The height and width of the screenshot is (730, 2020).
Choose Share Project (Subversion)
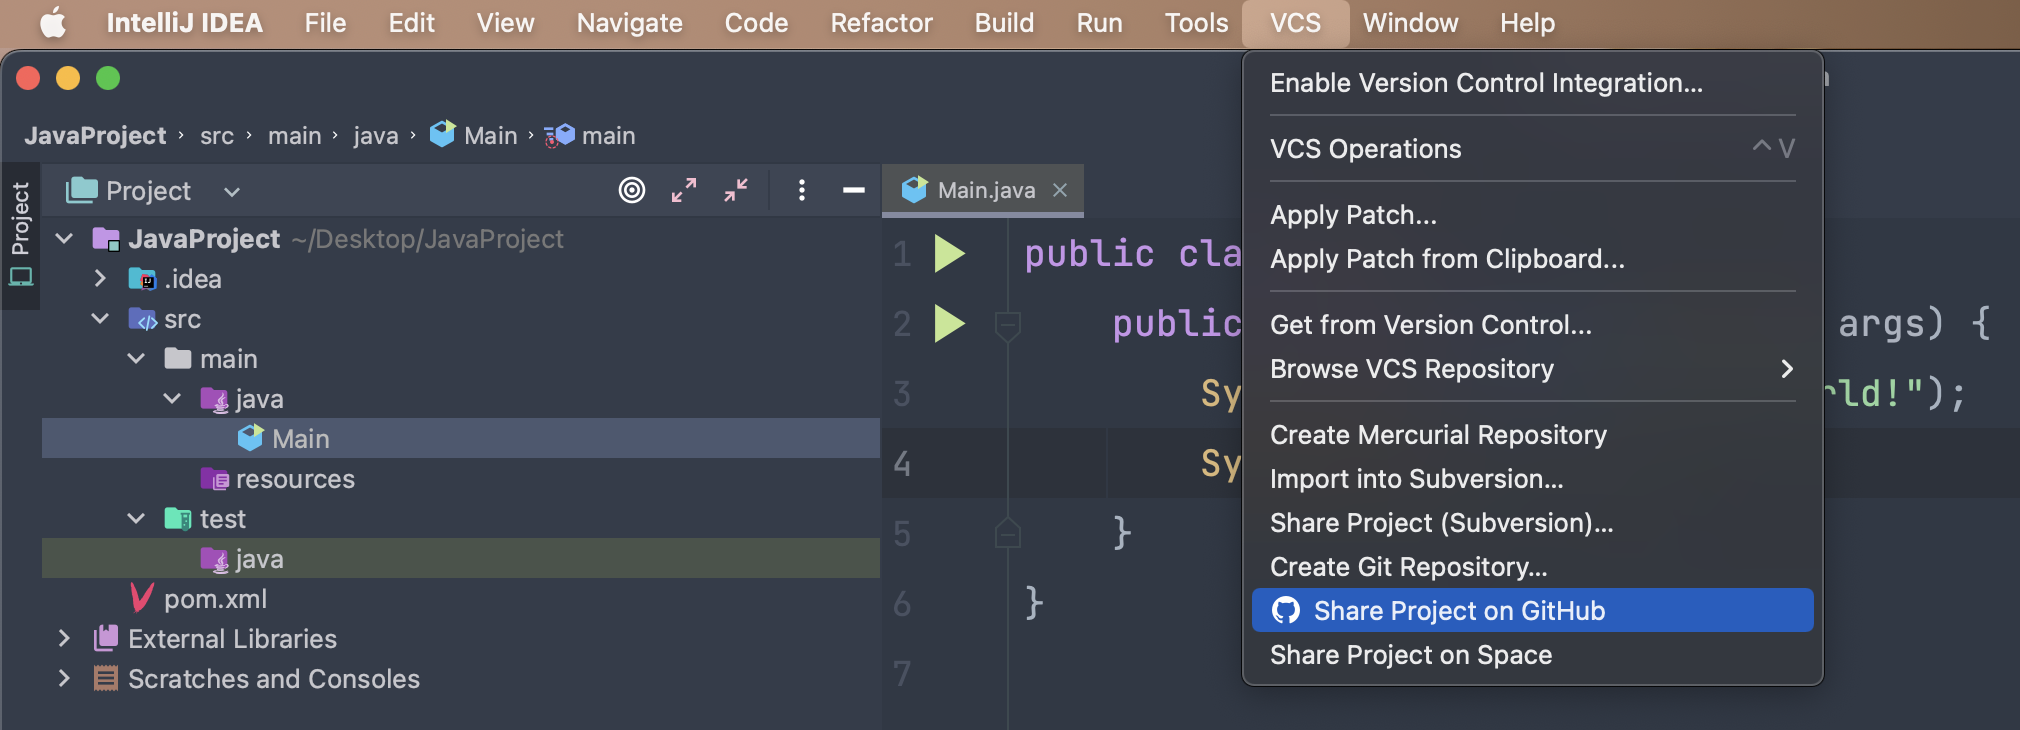1532,523
